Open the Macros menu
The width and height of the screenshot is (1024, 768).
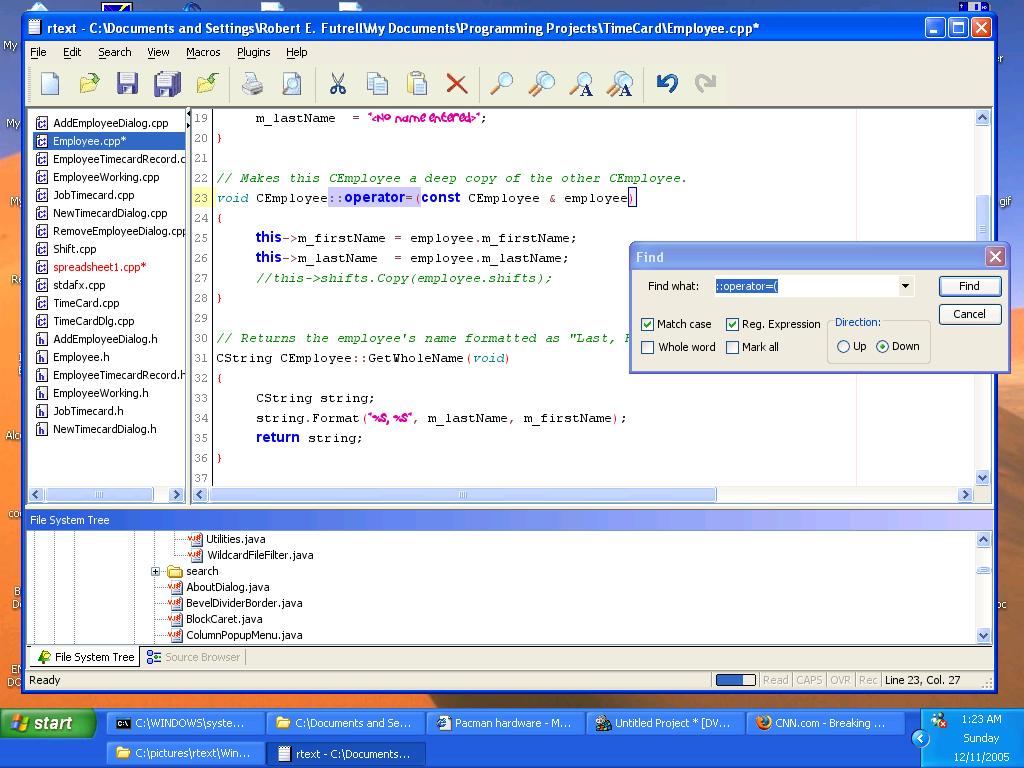point(203,52)
